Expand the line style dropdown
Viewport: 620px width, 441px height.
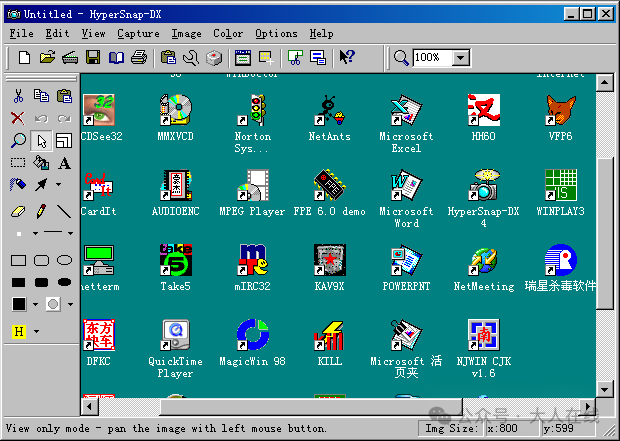[70, 234]
